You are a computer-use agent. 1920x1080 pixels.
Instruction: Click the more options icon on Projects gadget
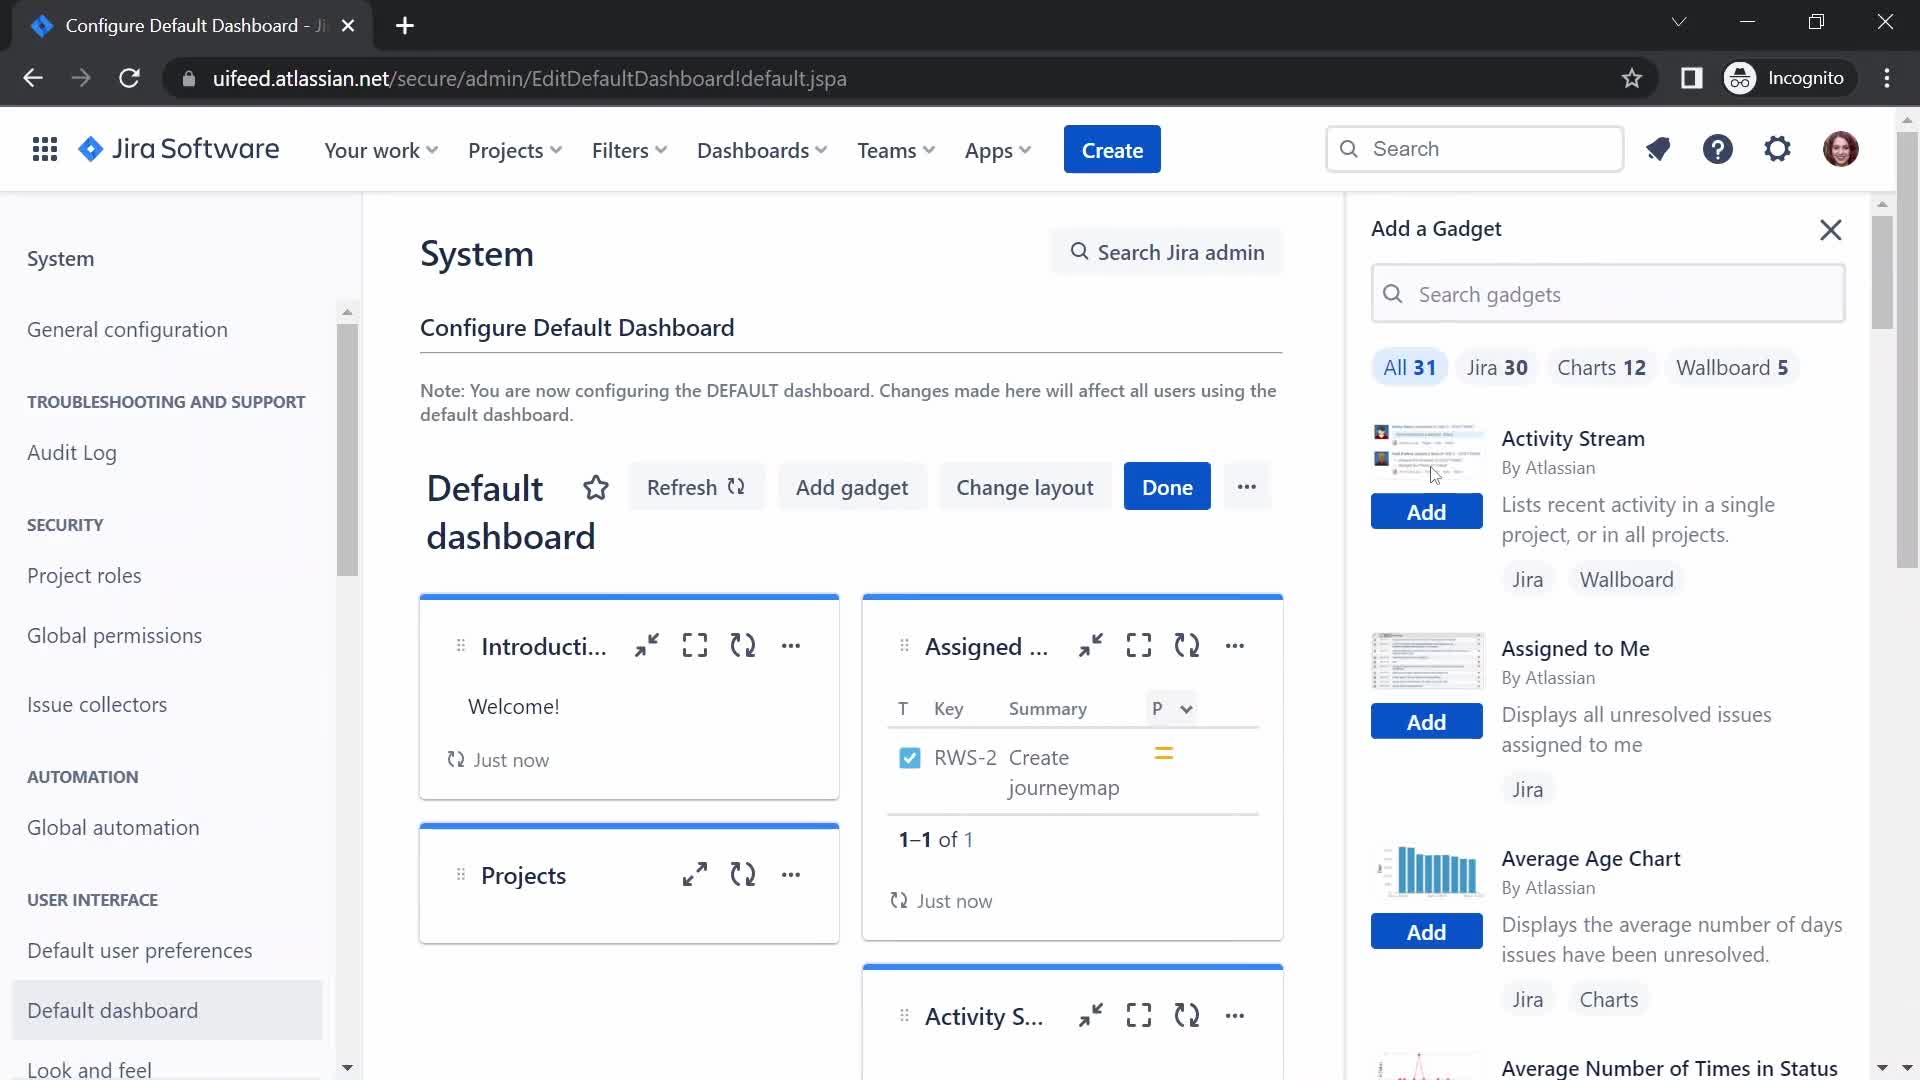(791, 874)
